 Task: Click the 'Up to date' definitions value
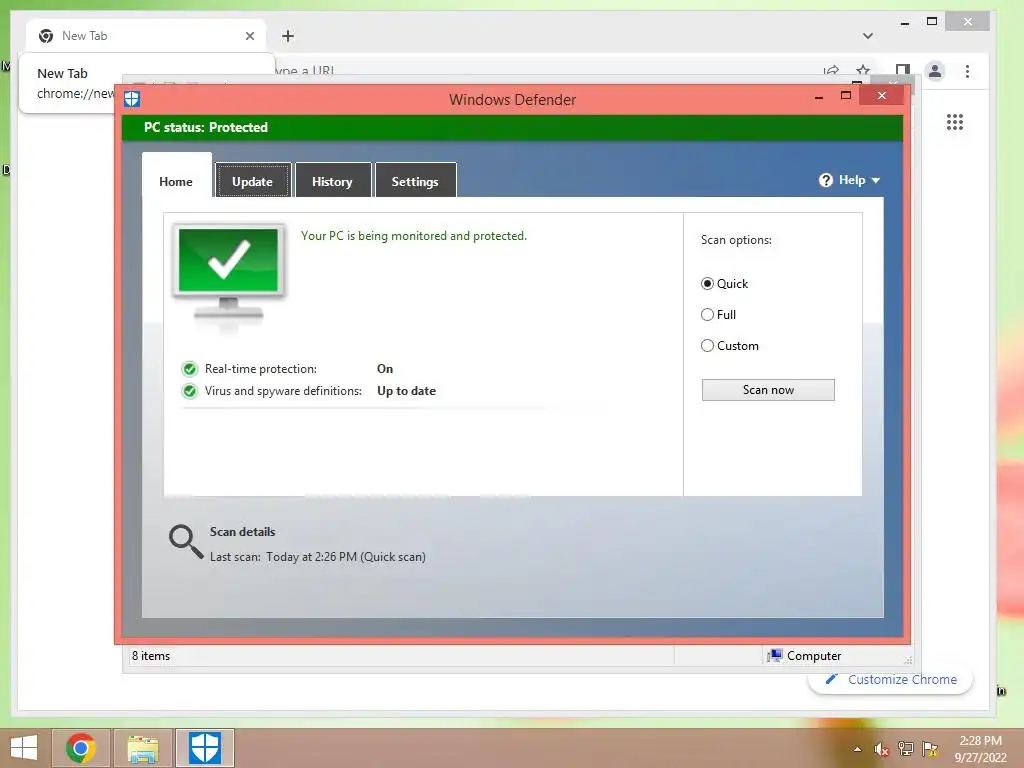point(406,391)
